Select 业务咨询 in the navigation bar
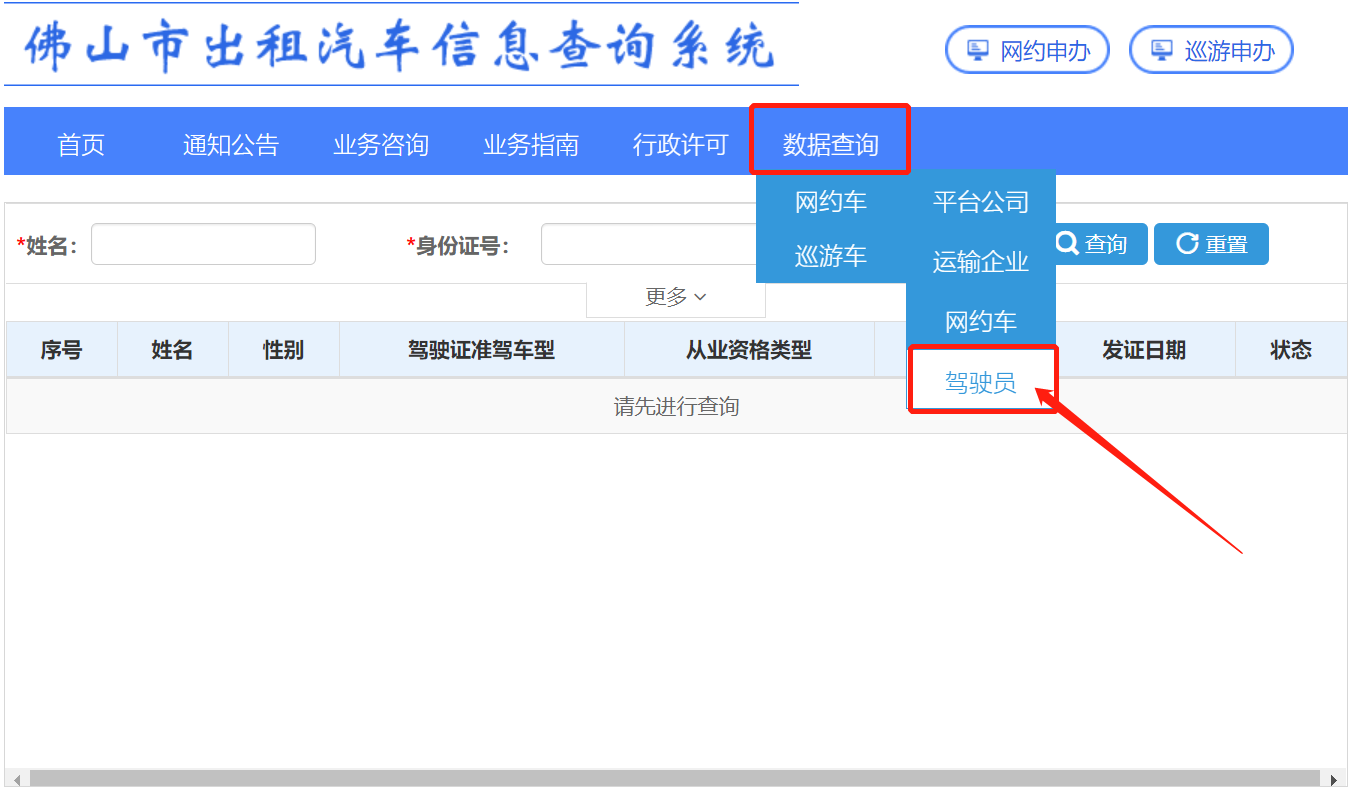 381,145
